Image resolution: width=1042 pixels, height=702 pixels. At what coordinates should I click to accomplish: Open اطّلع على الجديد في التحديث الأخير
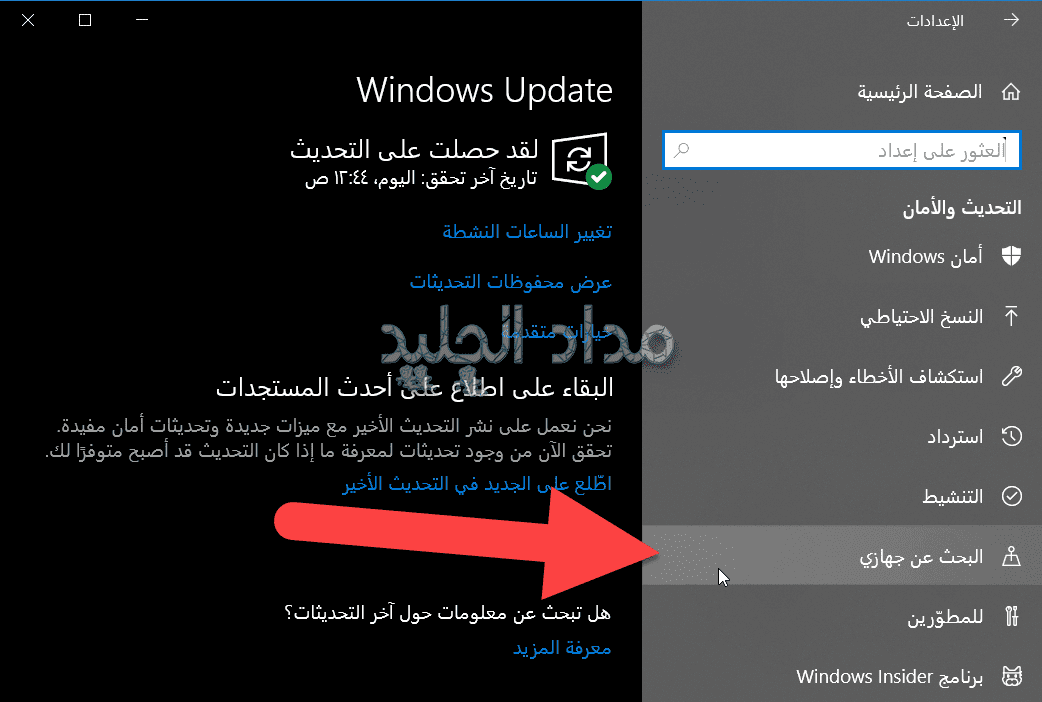pos(476,483)
